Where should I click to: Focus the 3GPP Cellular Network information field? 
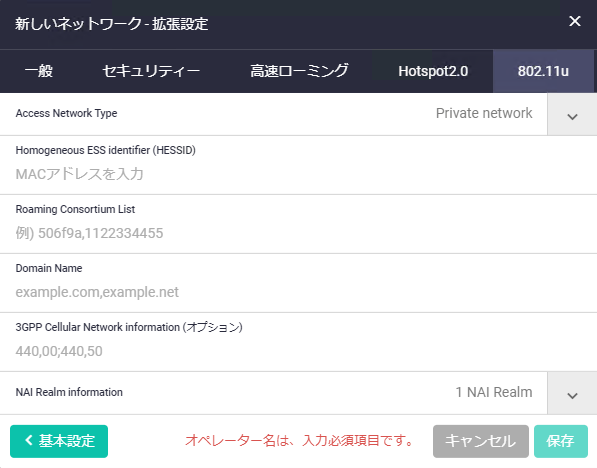click(298, 351)
